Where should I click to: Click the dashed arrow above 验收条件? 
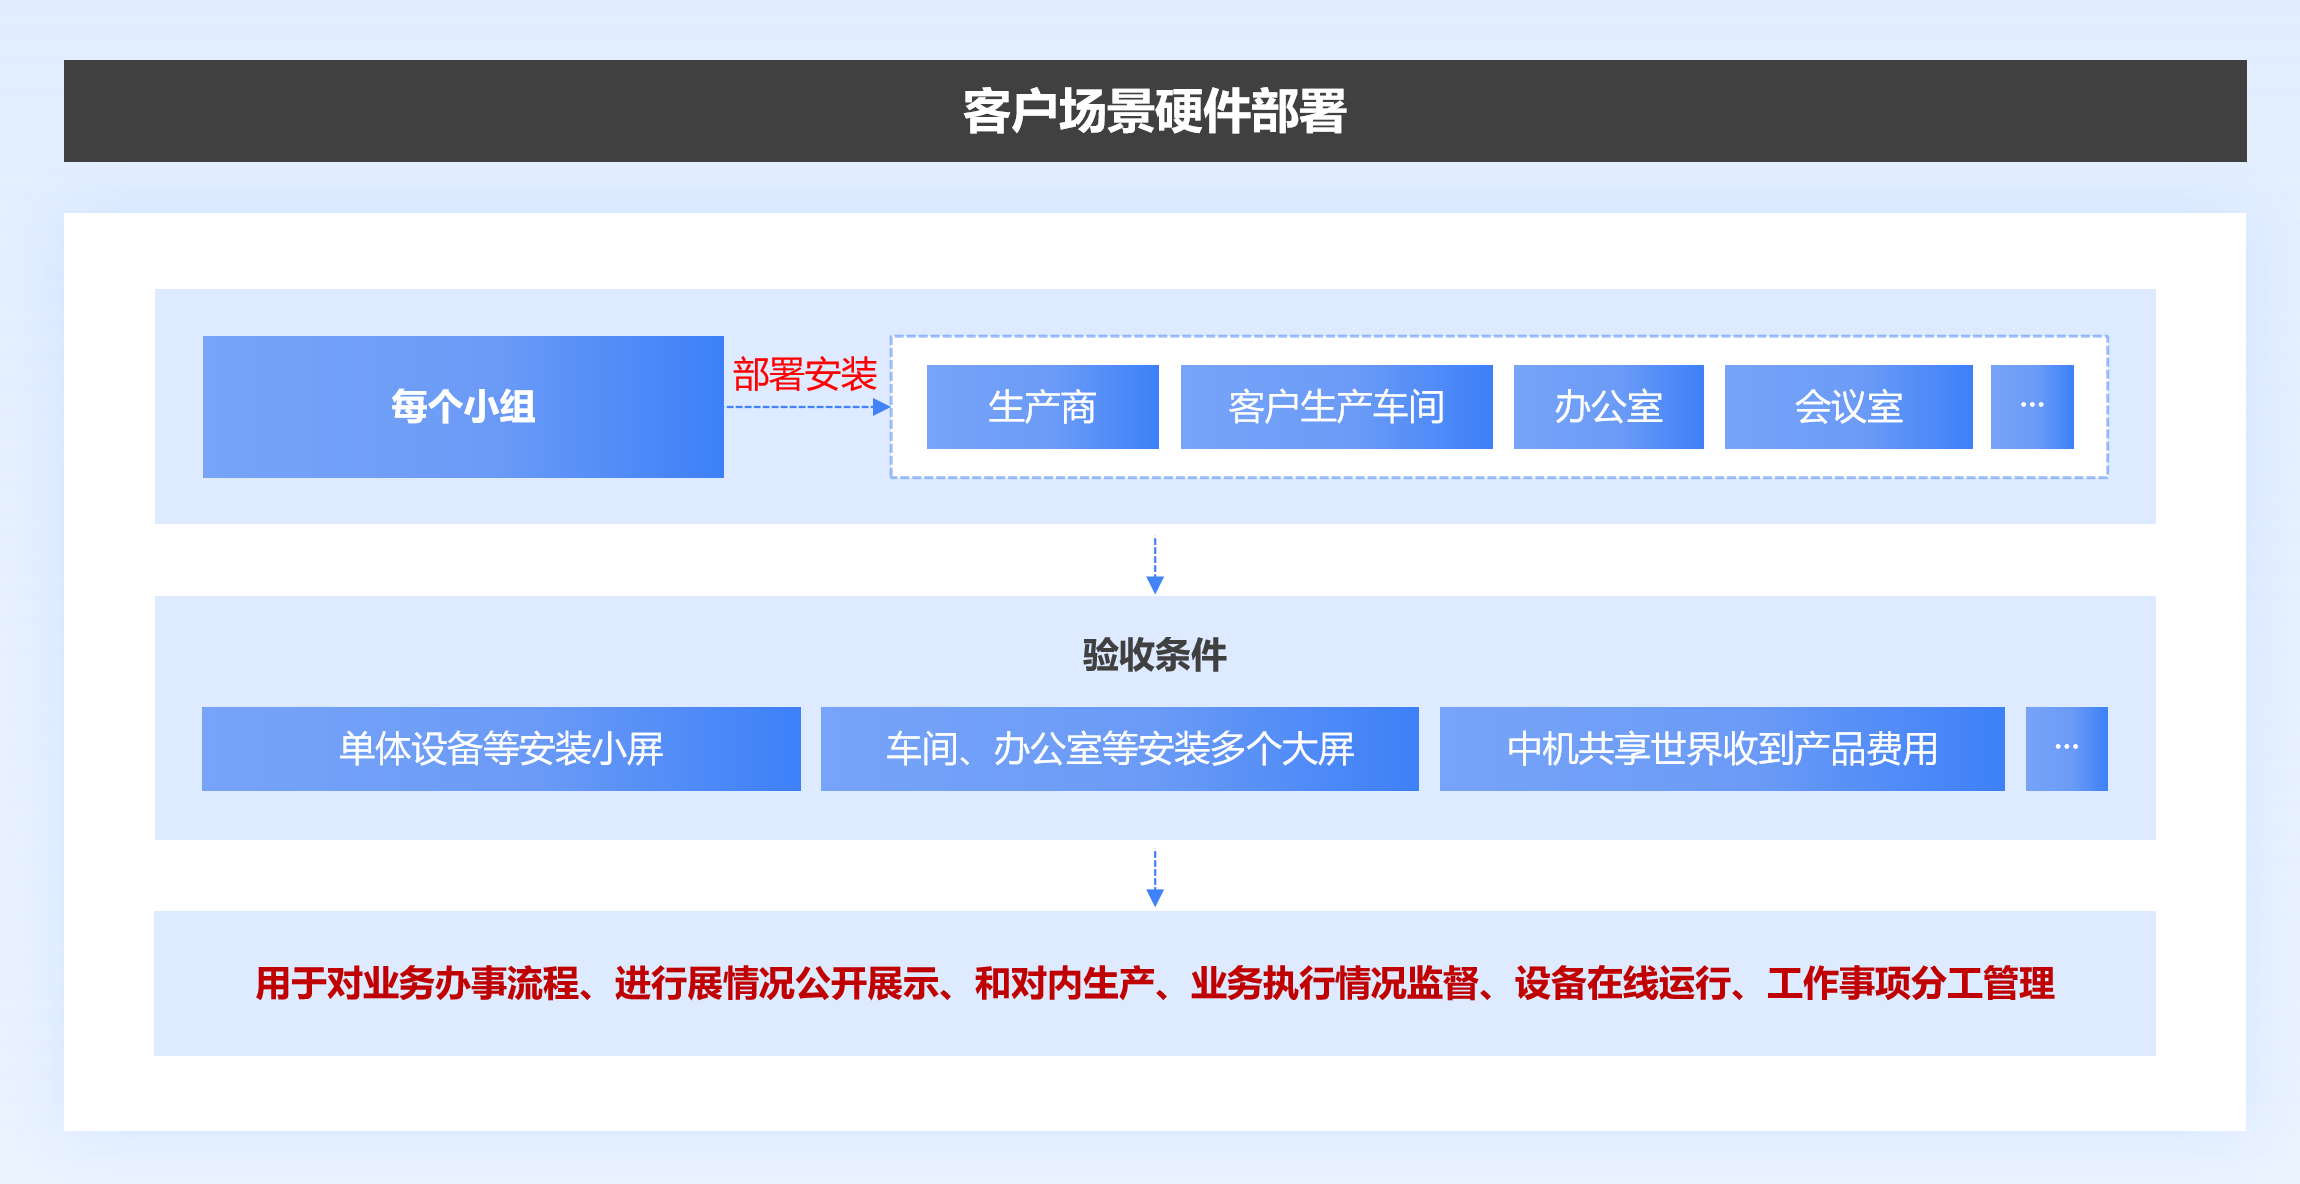1155,565
